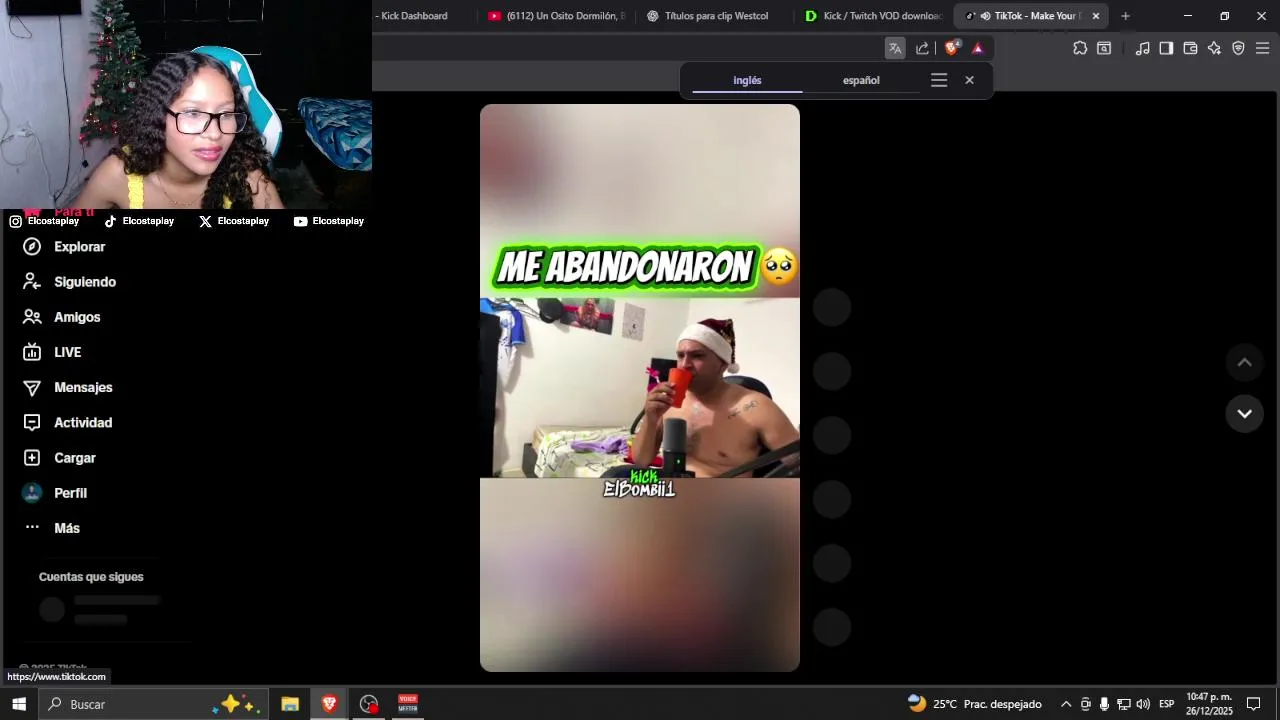The width and height of the screenshot is (1280, 720).
Task: Click the YouTube Elcostaplay overlay label
Action: coord(329,221)
